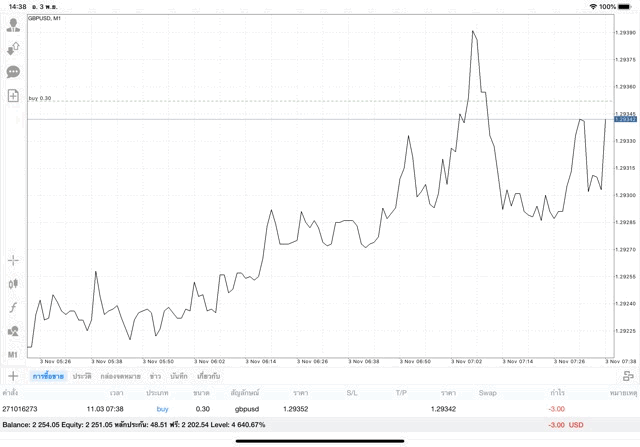
Task: Open the chat messages icon
Action: pos(13,72)
